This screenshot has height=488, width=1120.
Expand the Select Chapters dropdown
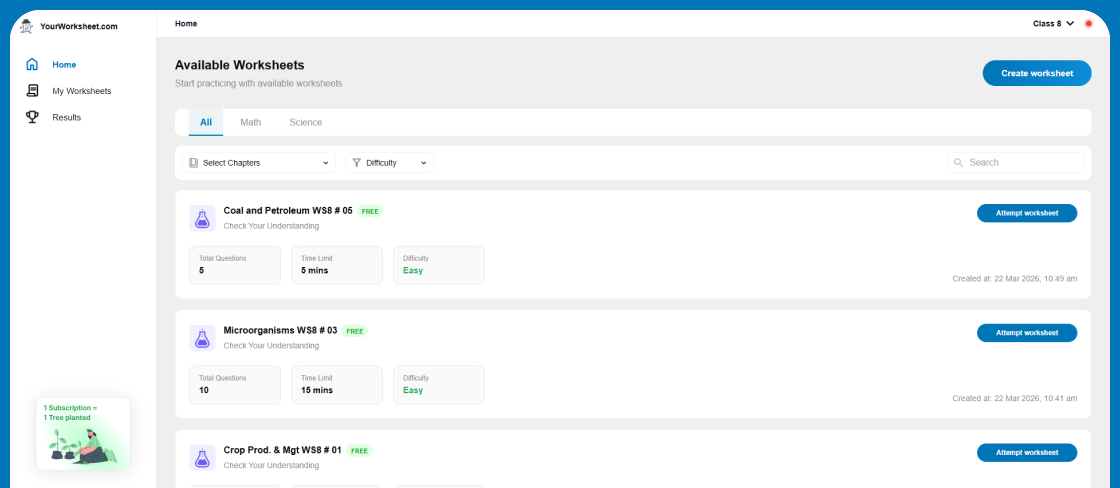point(259,163)
